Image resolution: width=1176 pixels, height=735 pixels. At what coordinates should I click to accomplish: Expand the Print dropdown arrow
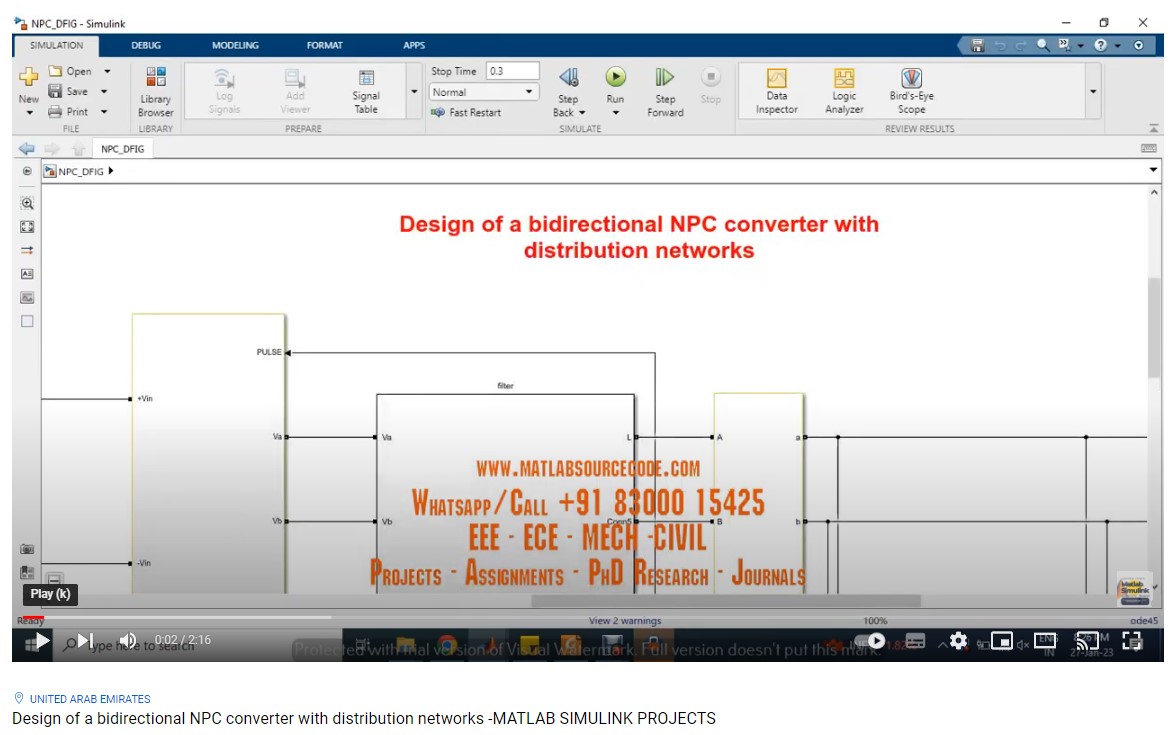tap(104, 111)
